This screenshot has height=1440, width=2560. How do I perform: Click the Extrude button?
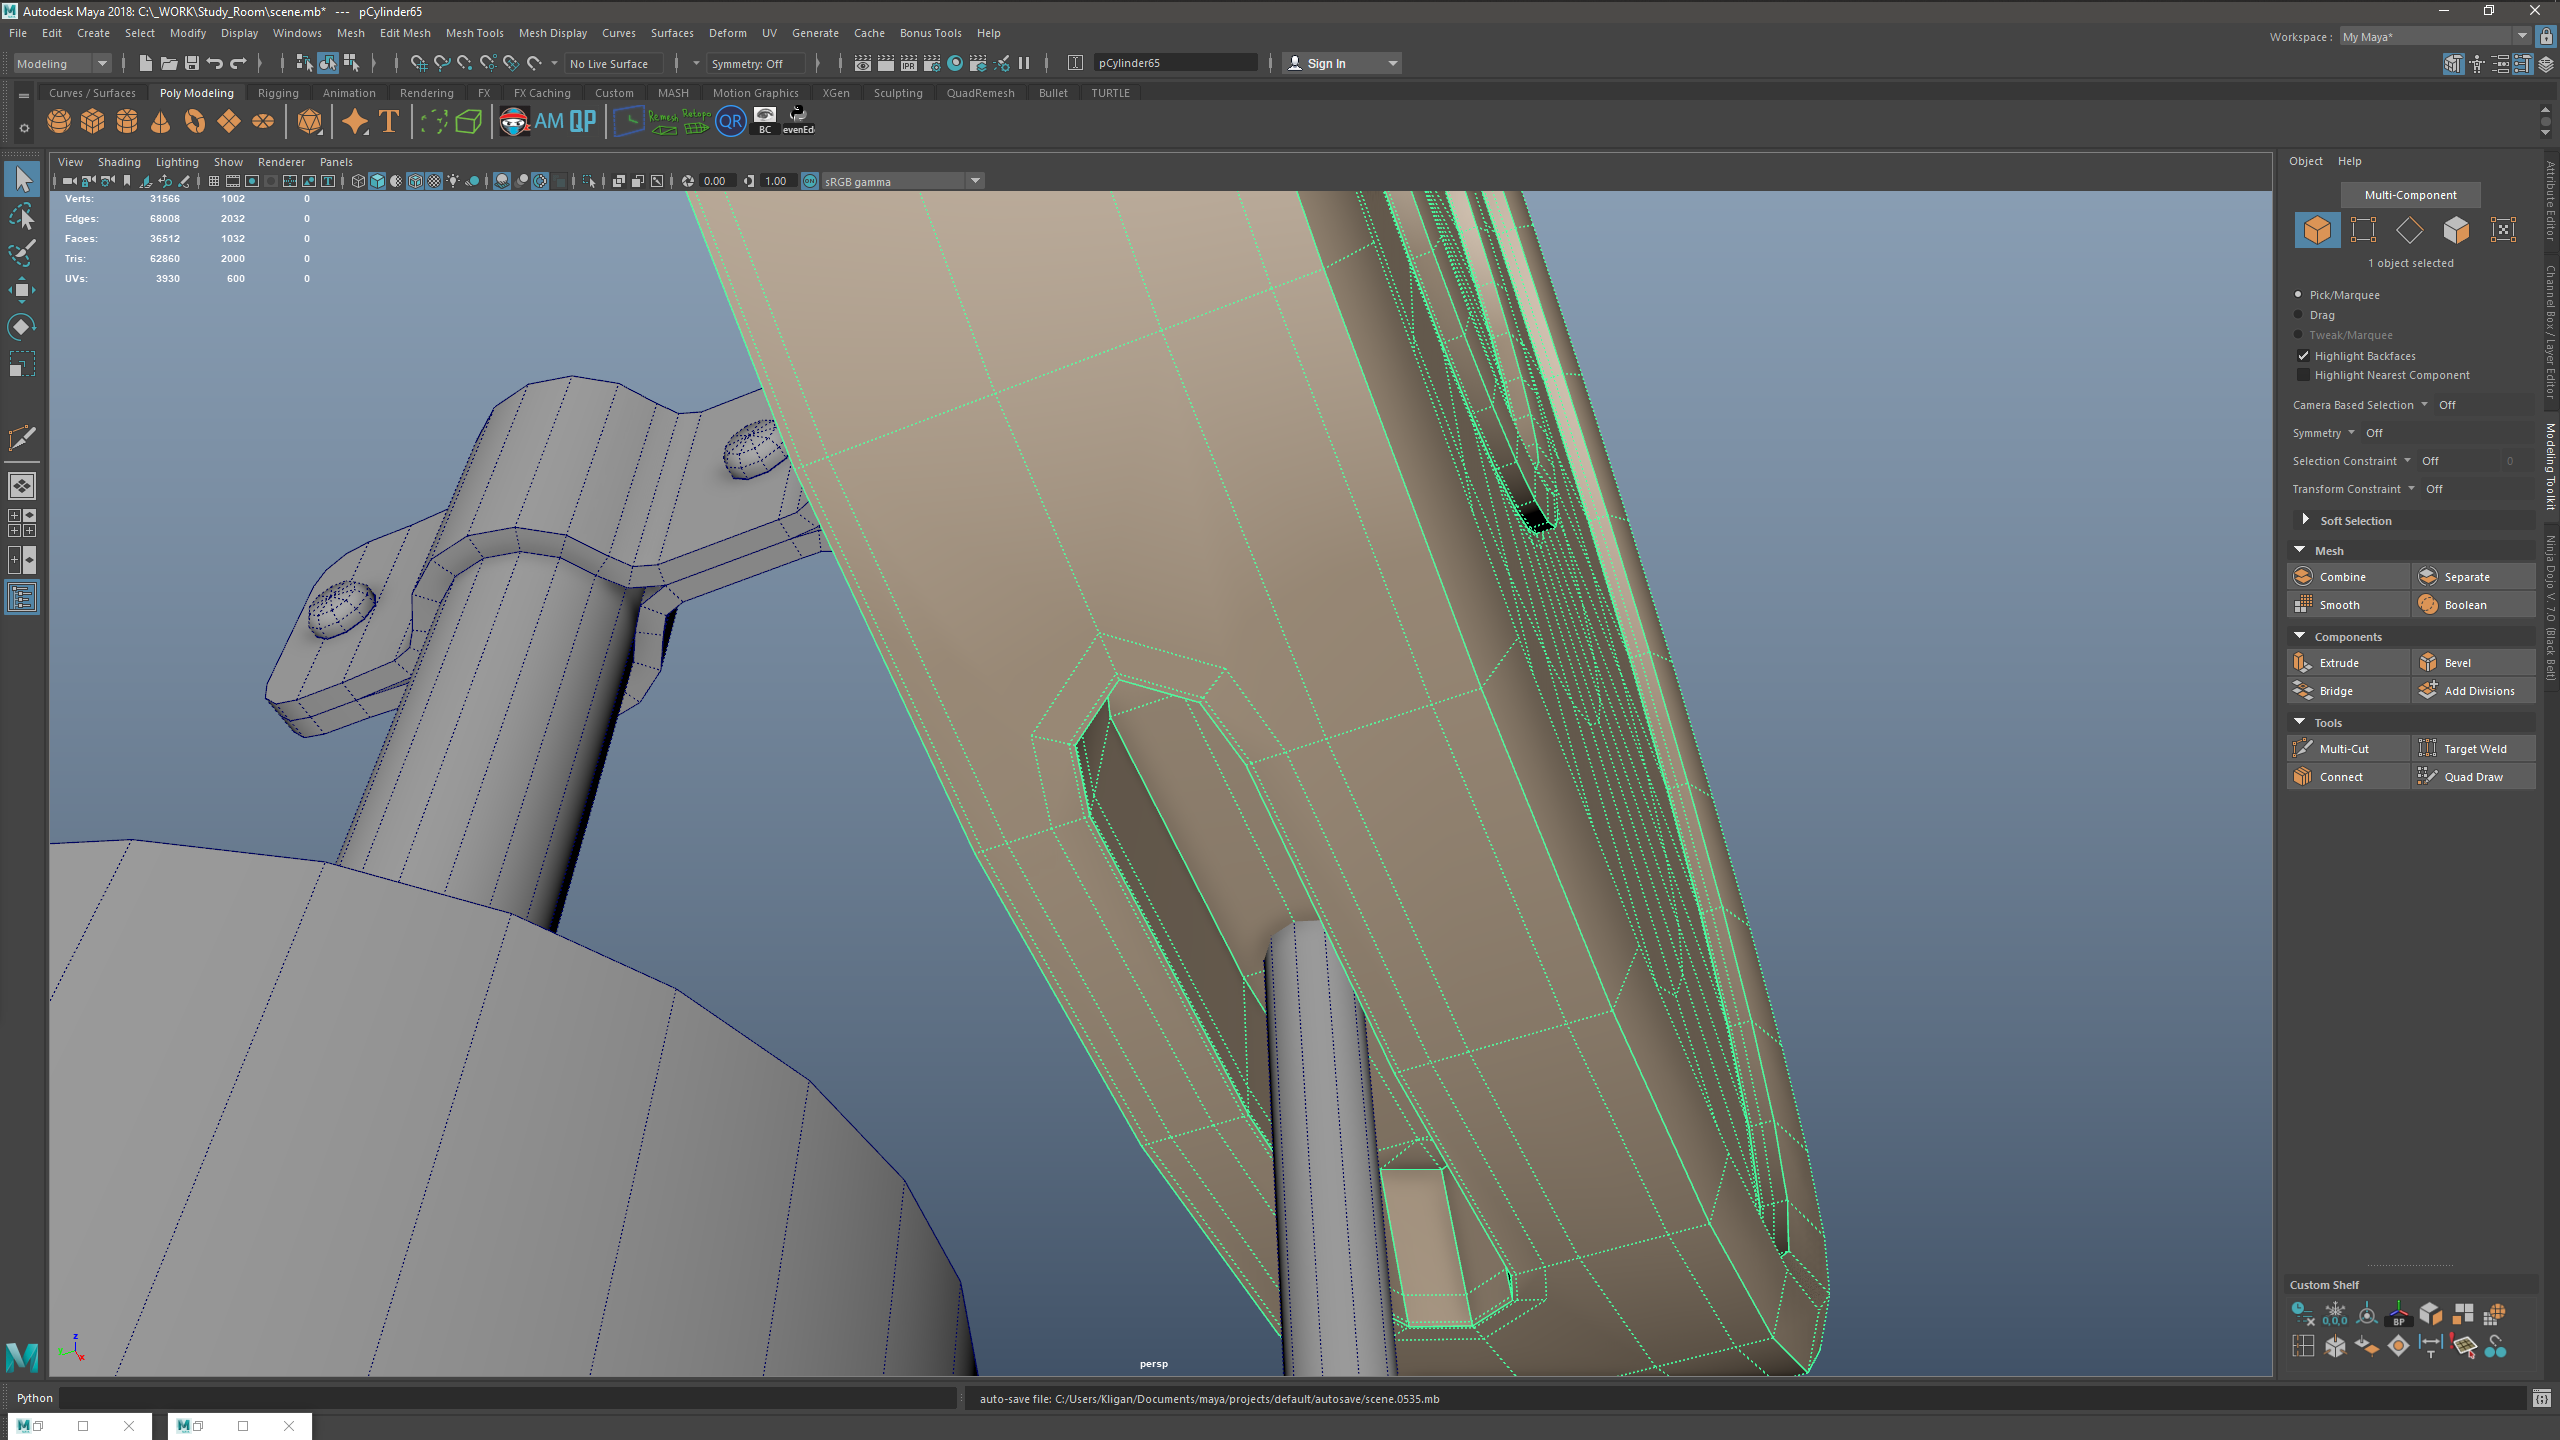pos(2348,663)
